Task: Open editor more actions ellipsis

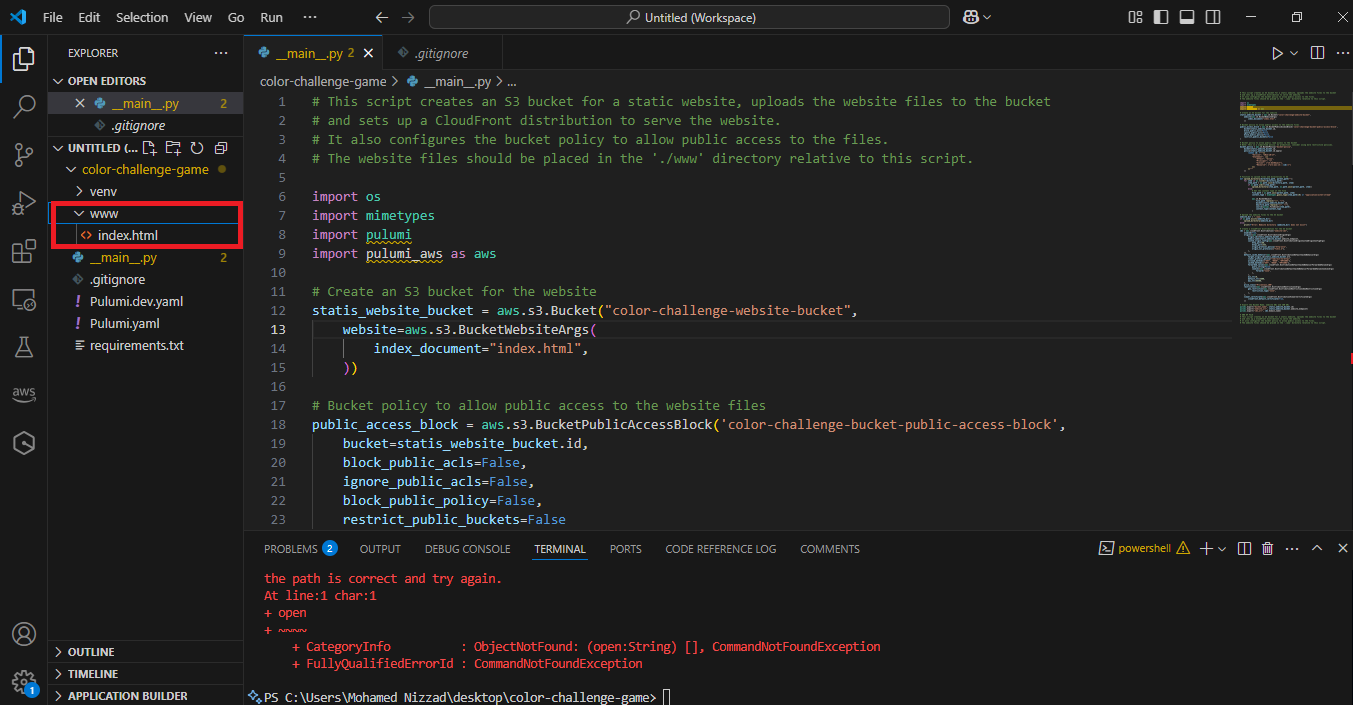Action: pyautogui.click(x=1341, y=53)
